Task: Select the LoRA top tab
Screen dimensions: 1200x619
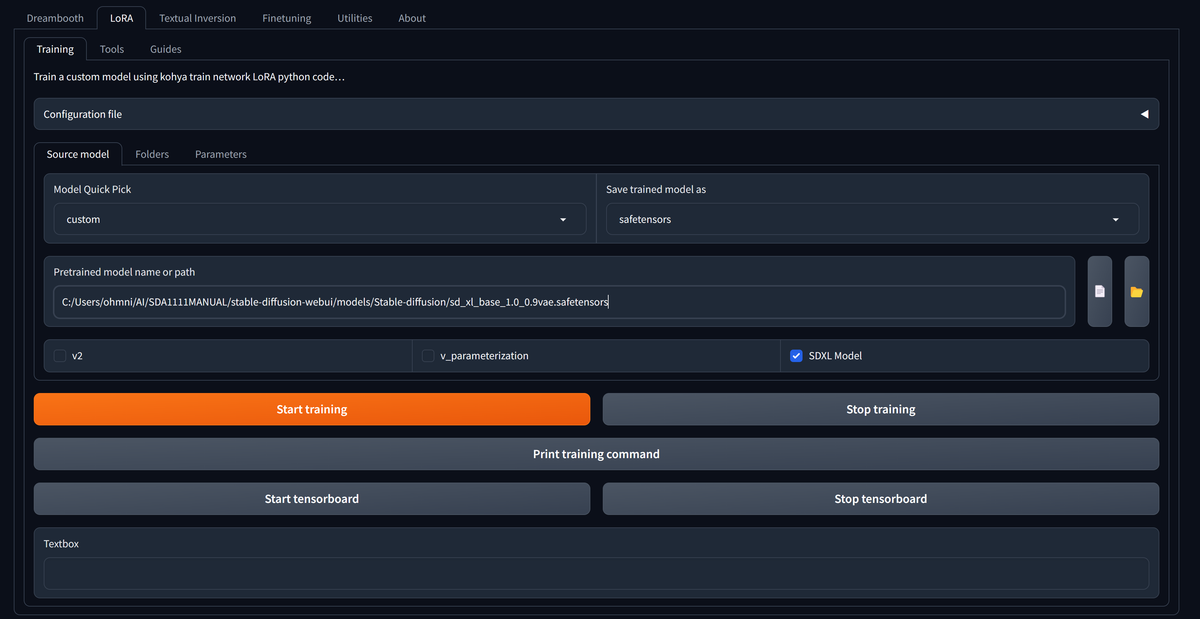Action: 121,18
